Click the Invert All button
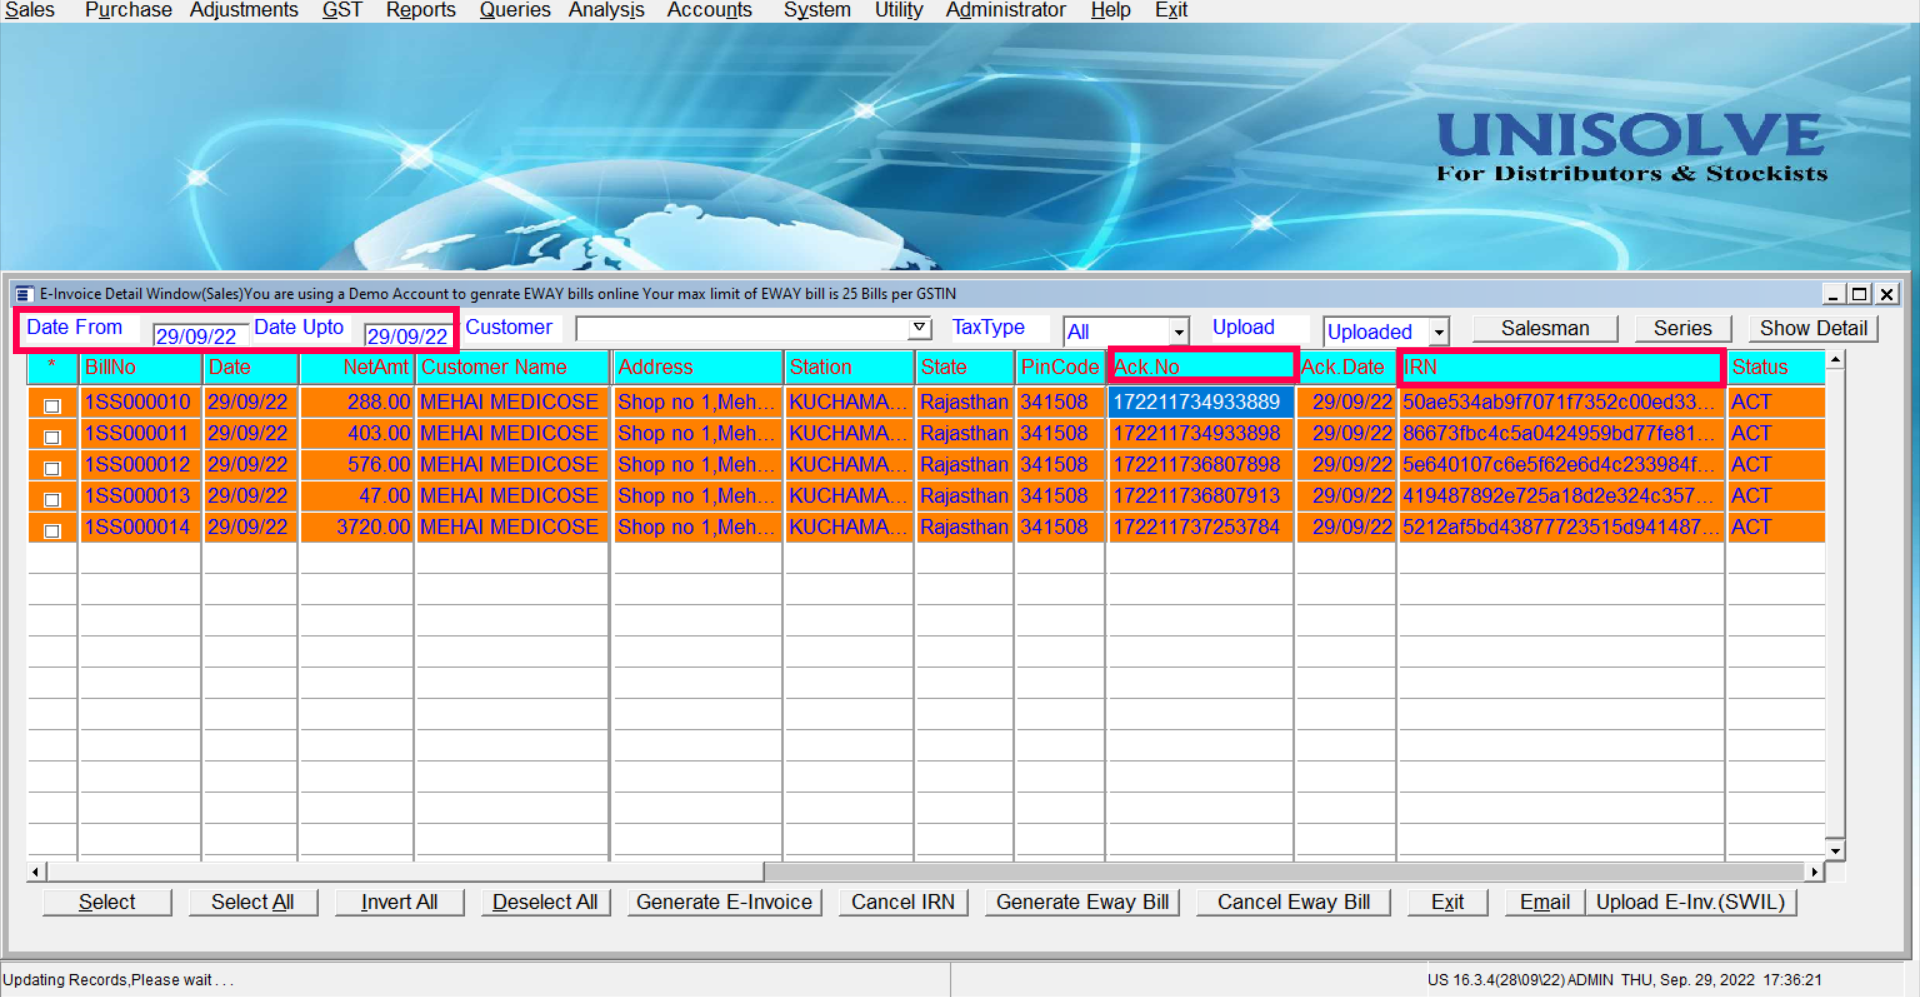Viewport: 1920px width, 997px height. (x=399, y=902)
